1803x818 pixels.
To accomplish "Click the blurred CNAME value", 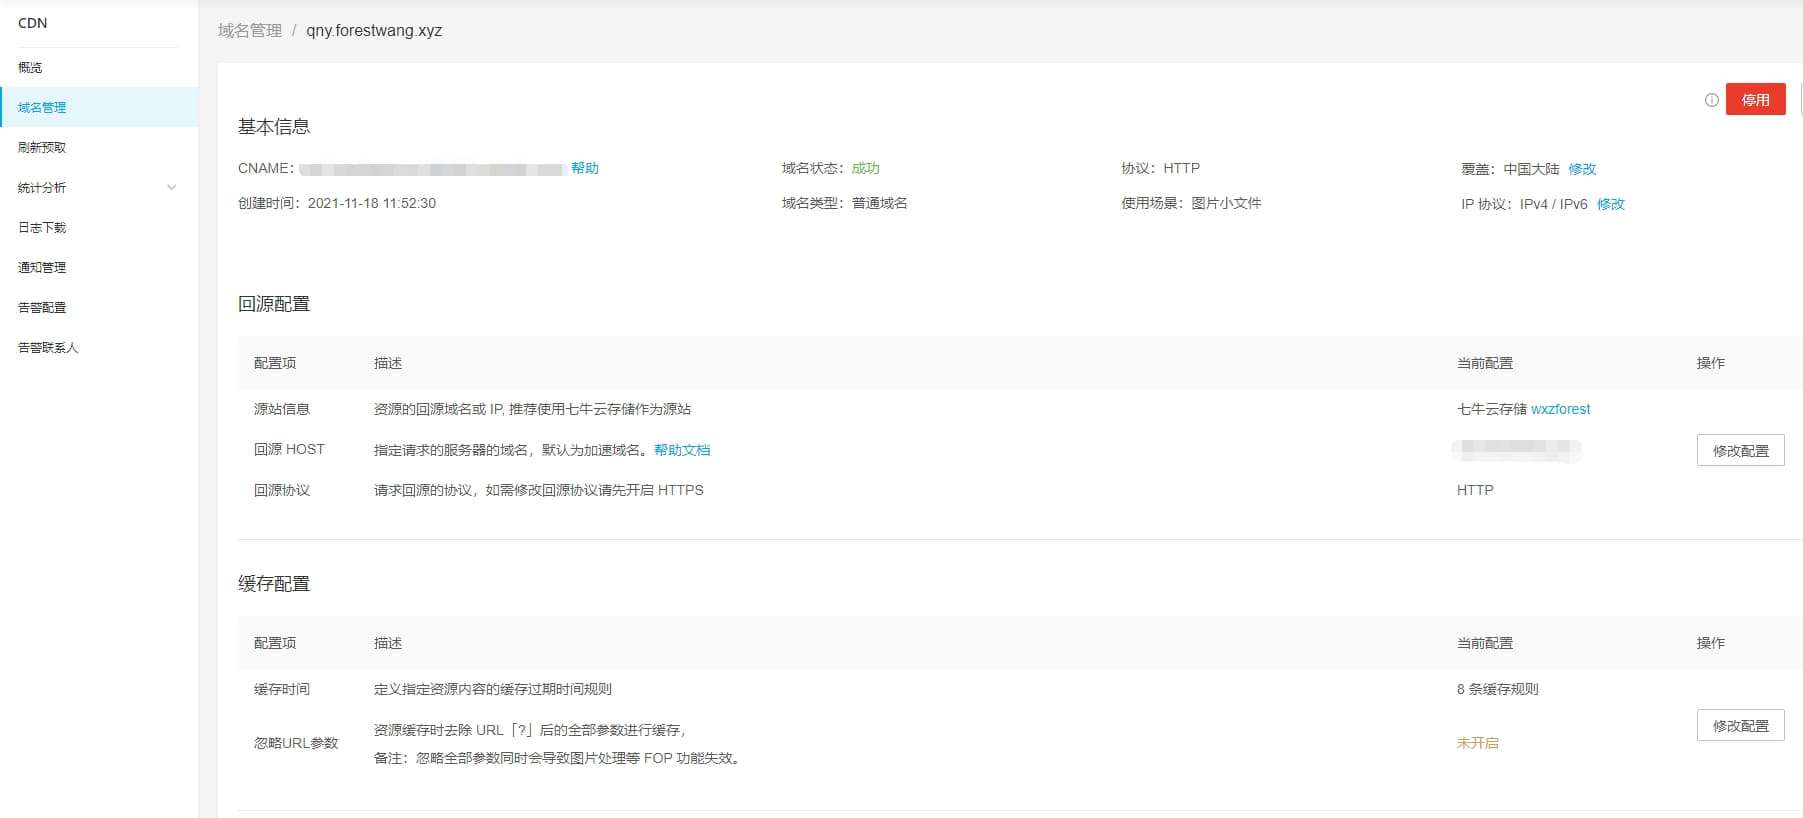I will coord(433,169).
